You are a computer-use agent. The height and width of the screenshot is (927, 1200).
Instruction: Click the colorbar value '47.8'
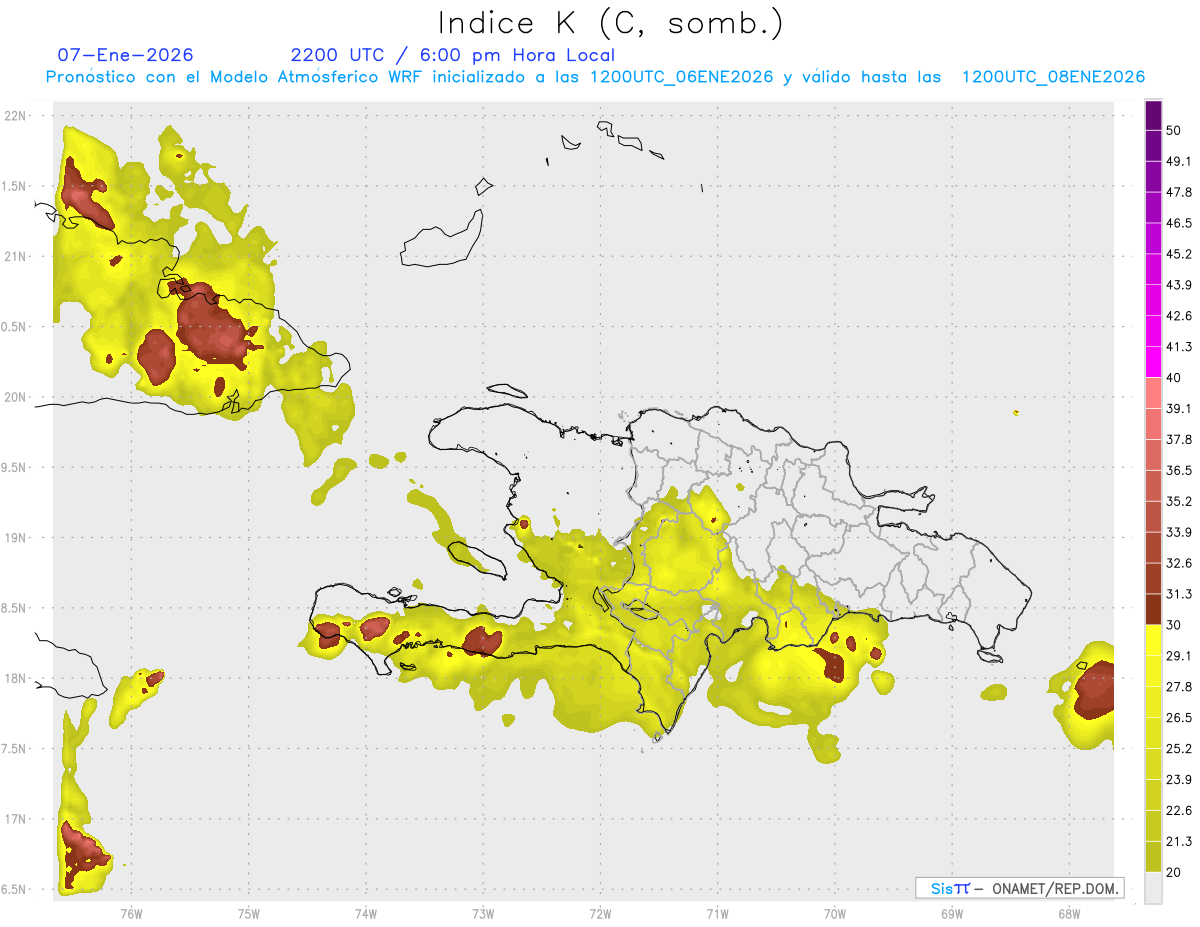(x=1179, y=192)
